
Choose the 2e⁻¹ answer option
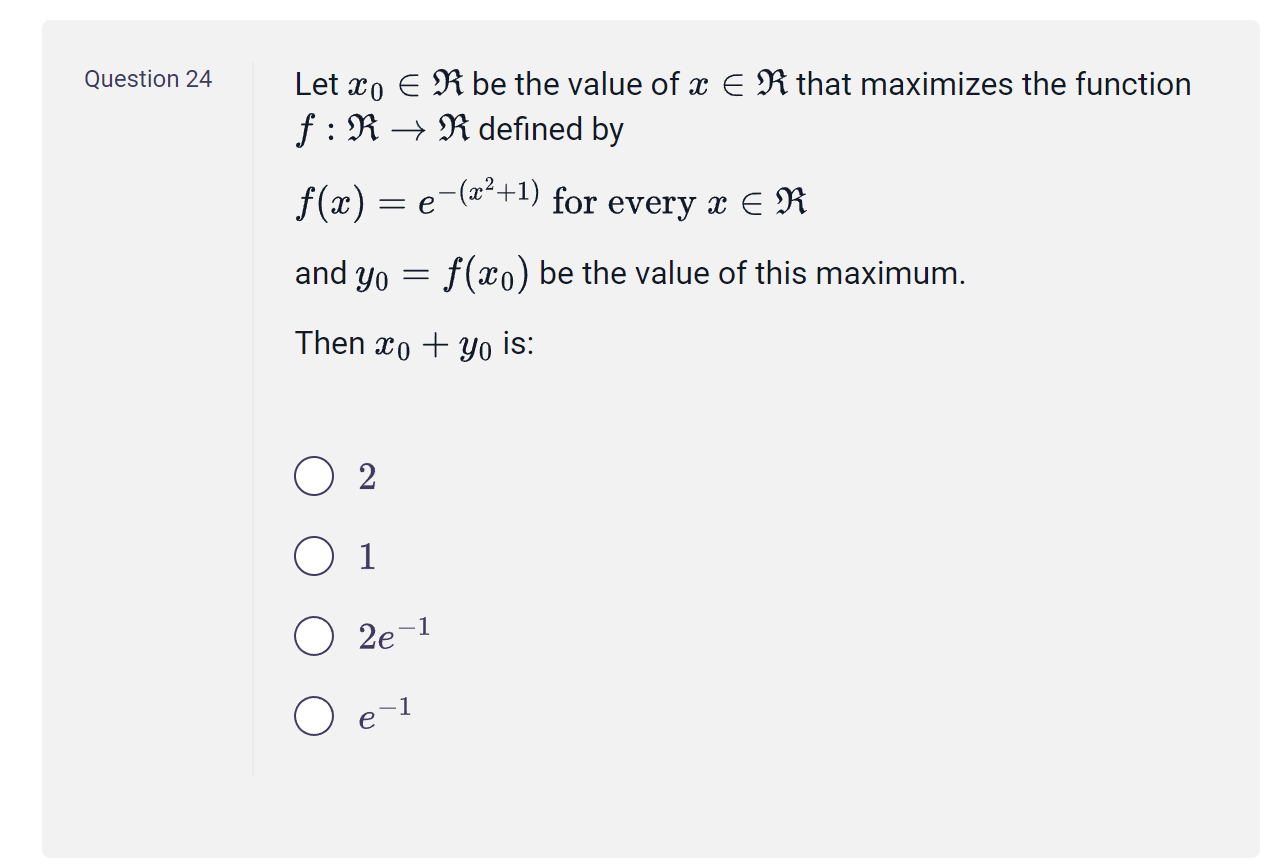(x=313, y=636)
